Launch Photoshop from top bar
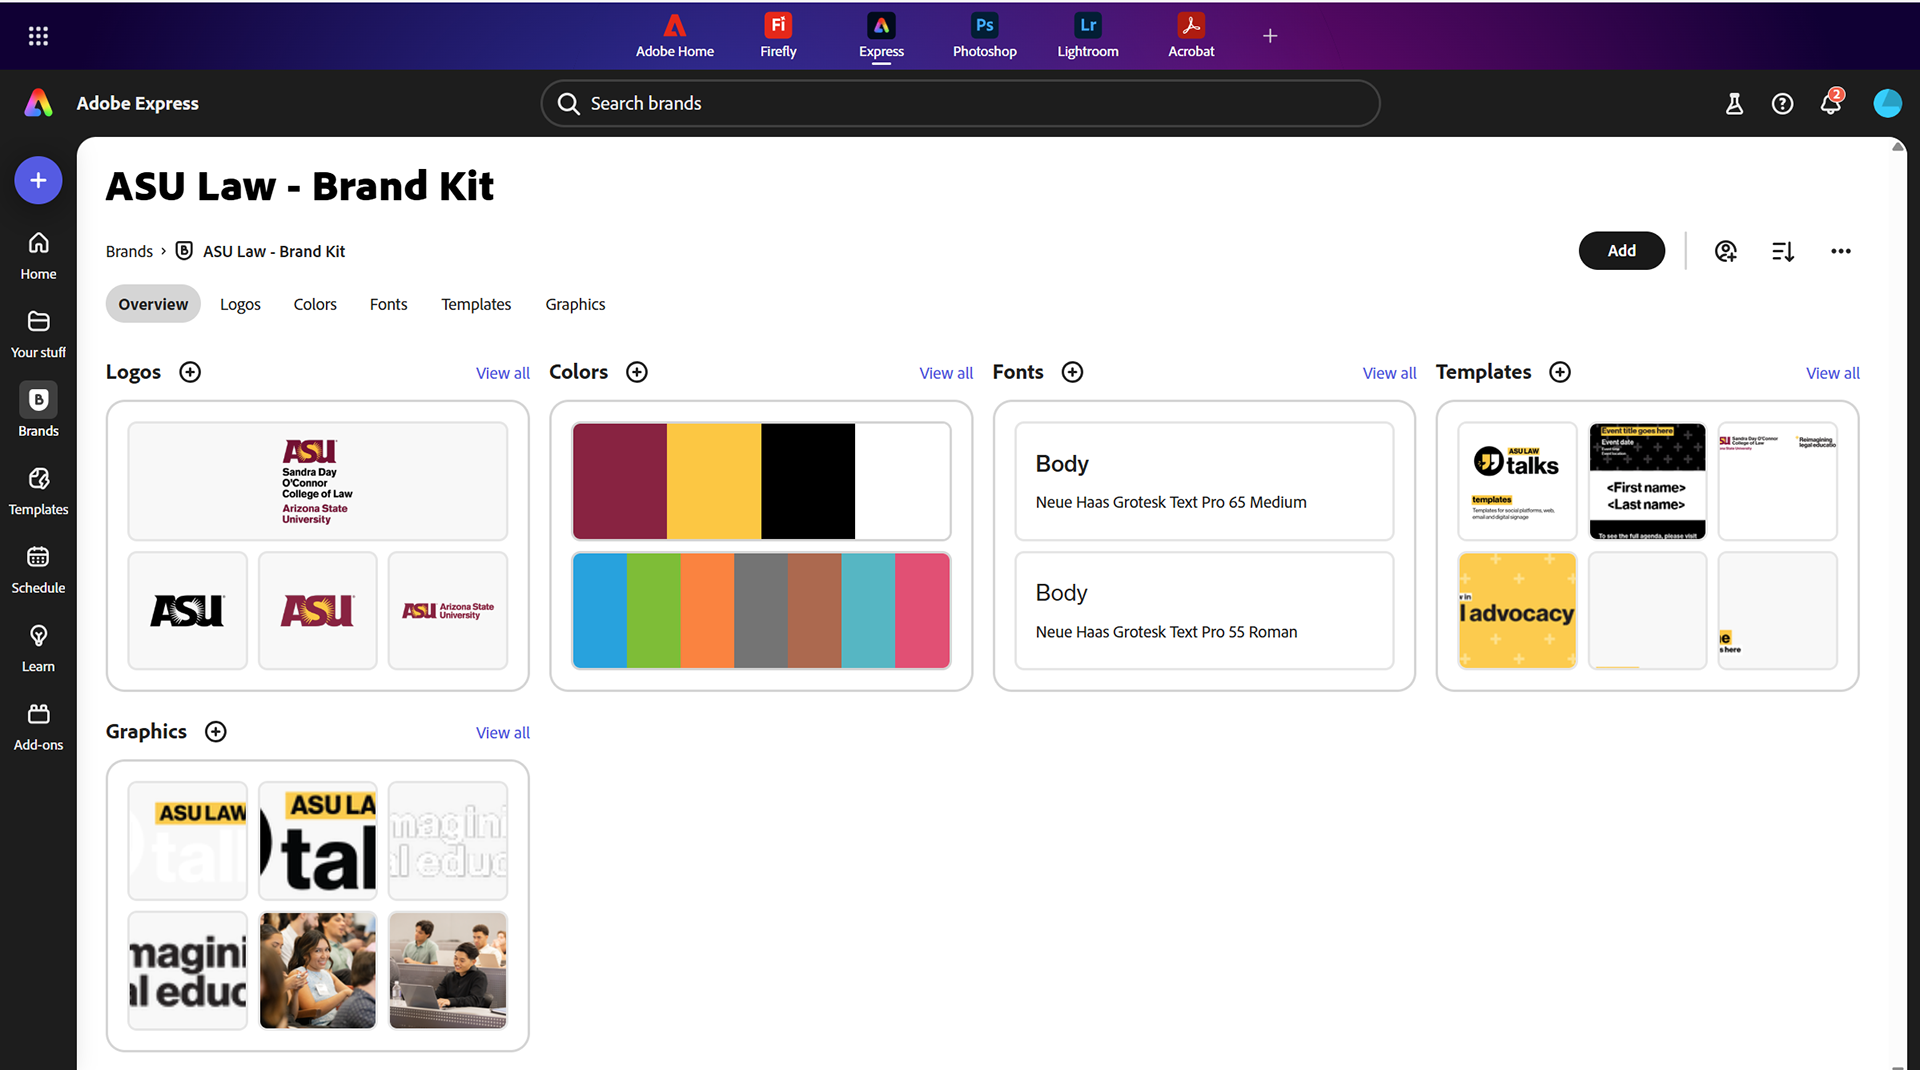 (x=984, y=36)
